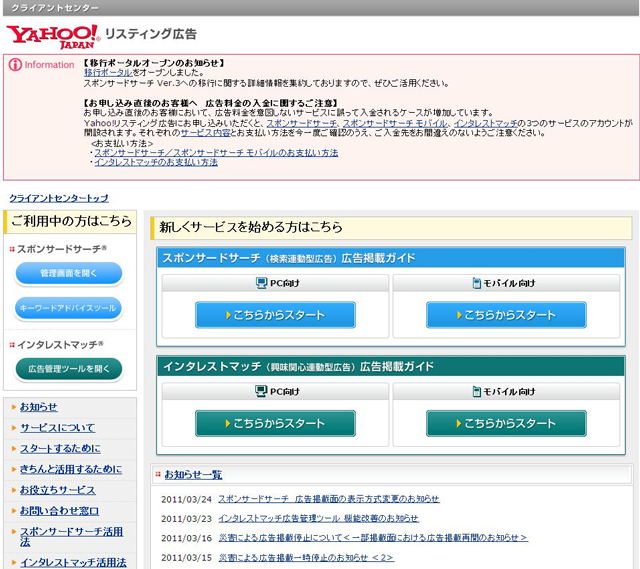Start スポンサードサーチ guide for PC向け
The image size is (640, 569).
(275, 315)
